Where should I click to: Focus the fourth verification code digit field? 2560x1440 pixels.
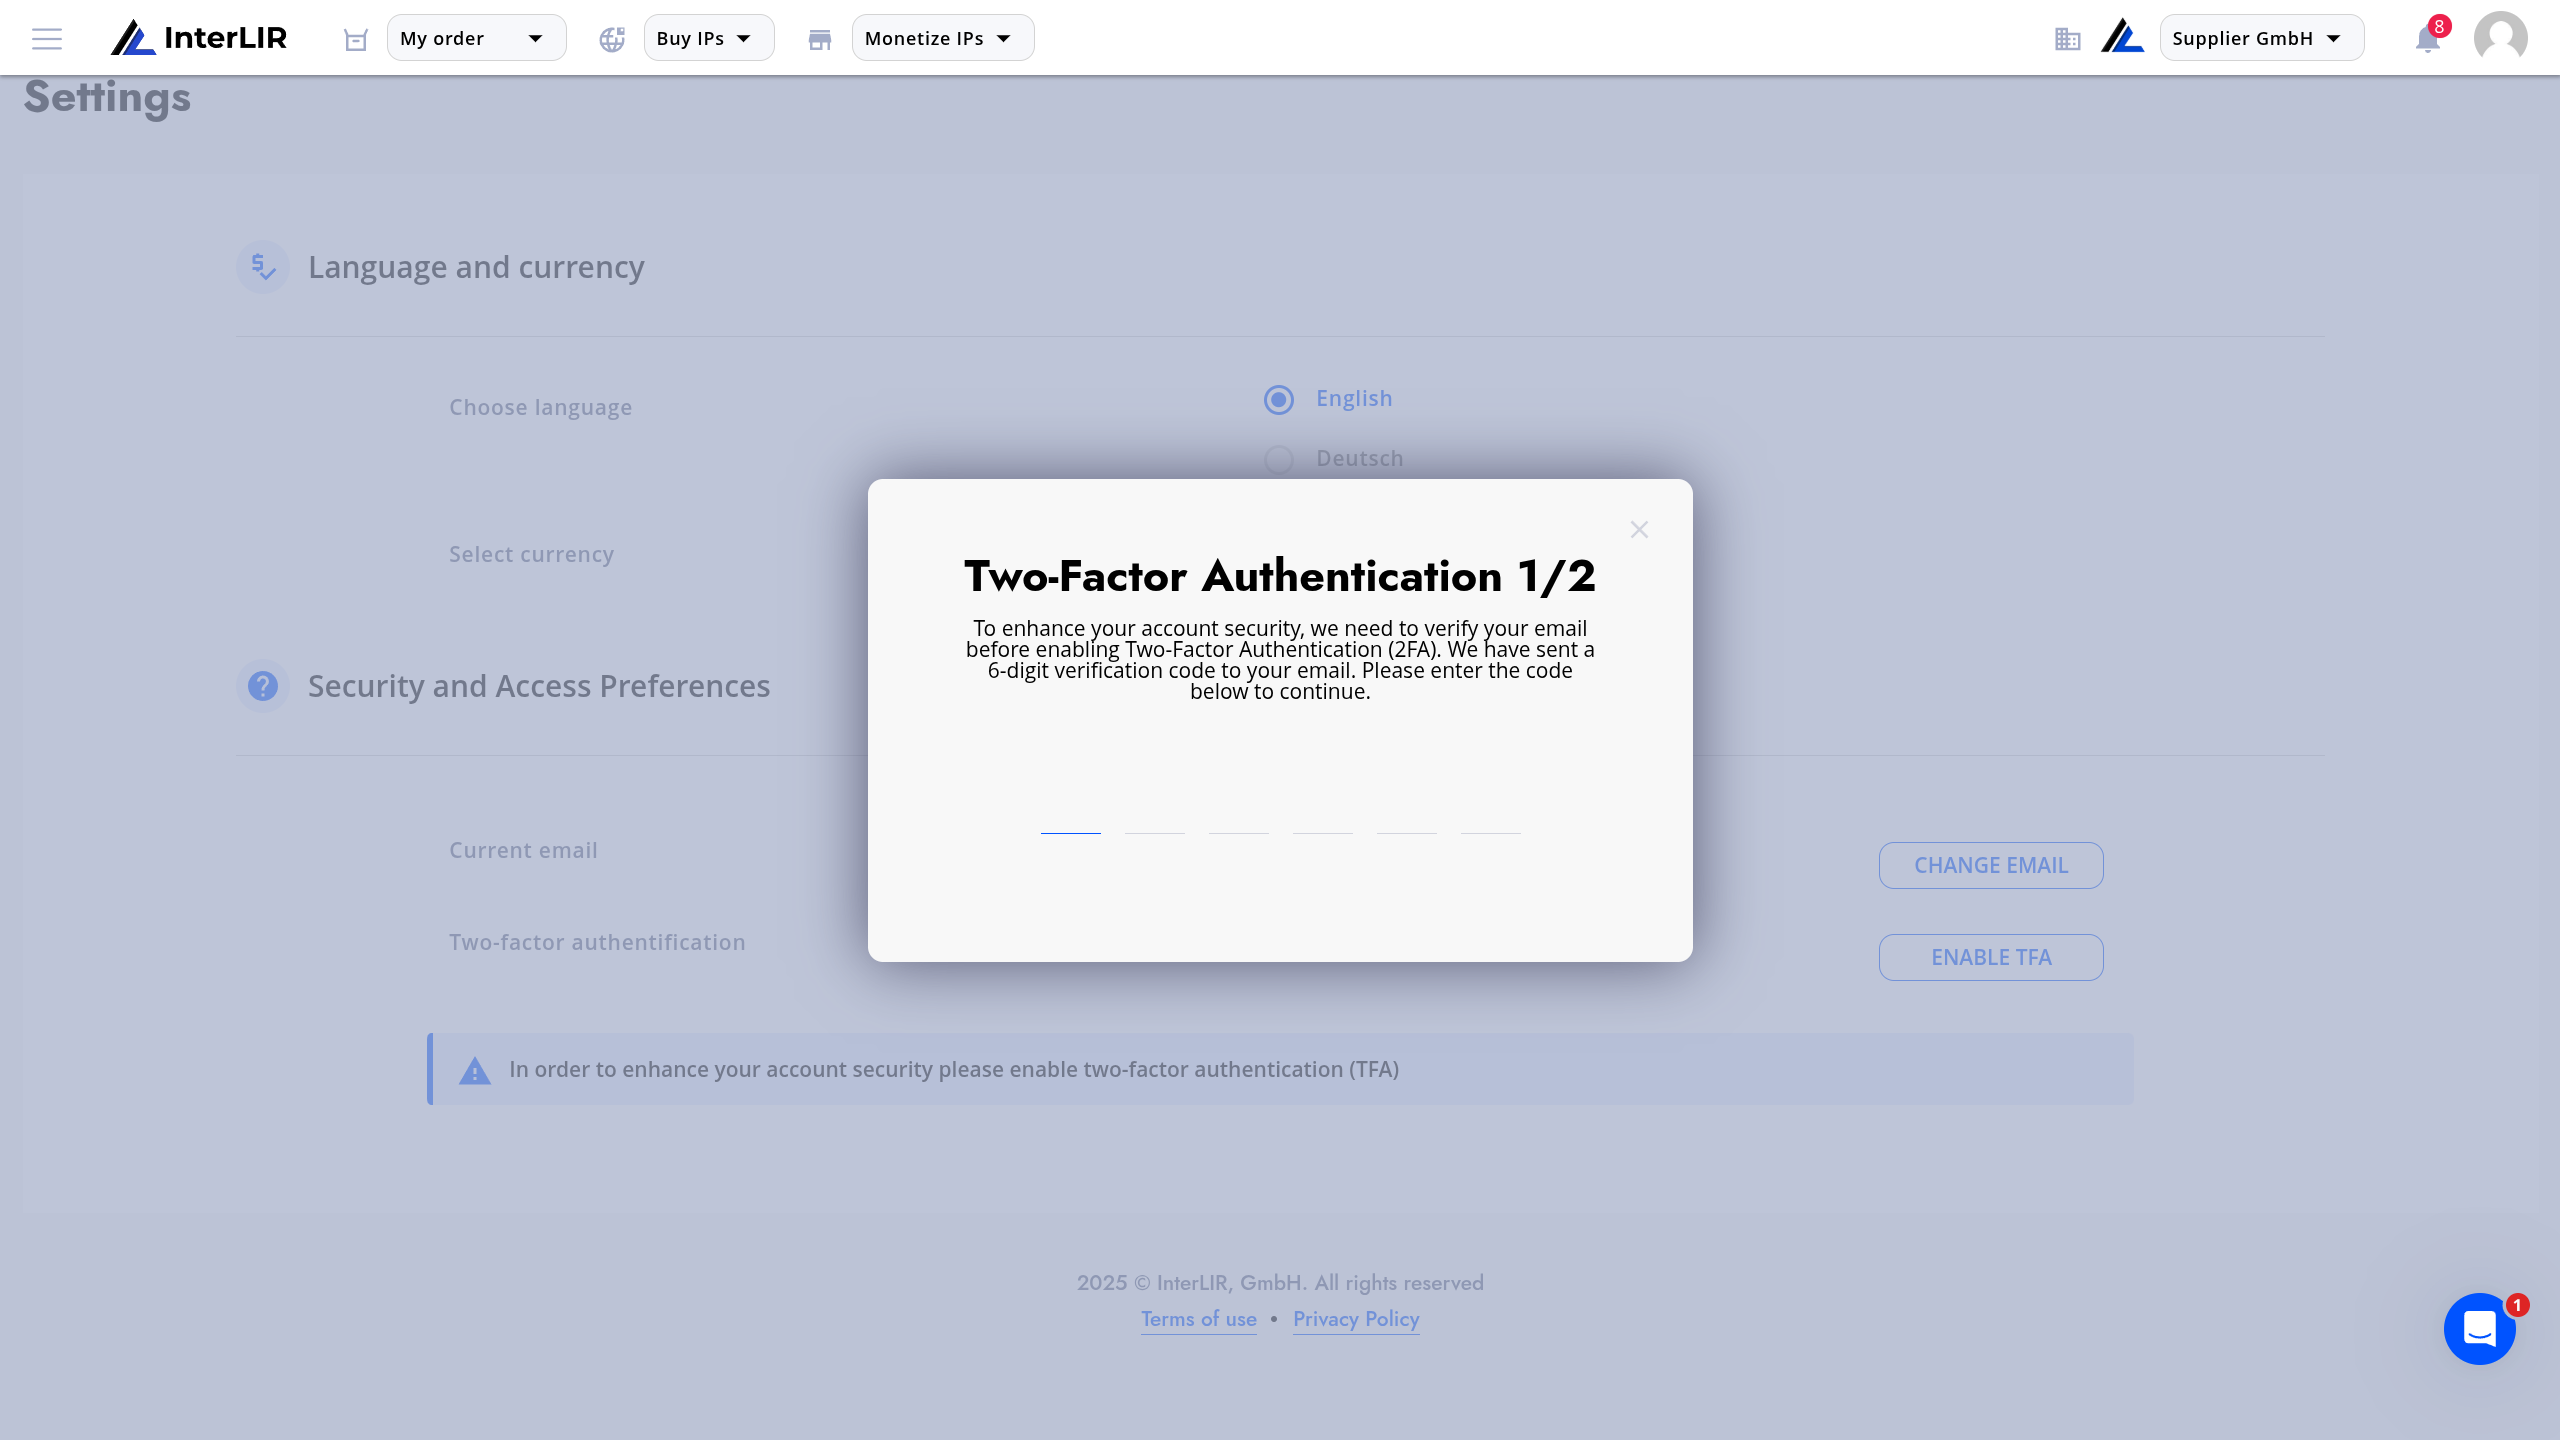1322,805
